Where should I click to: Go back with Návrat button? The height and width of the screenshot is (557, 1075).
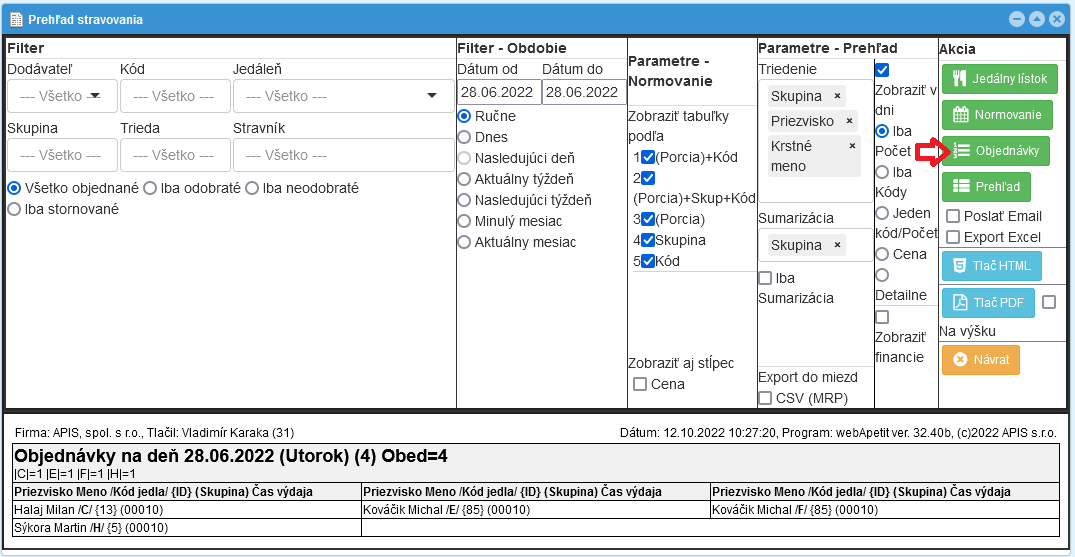point(980,359)
